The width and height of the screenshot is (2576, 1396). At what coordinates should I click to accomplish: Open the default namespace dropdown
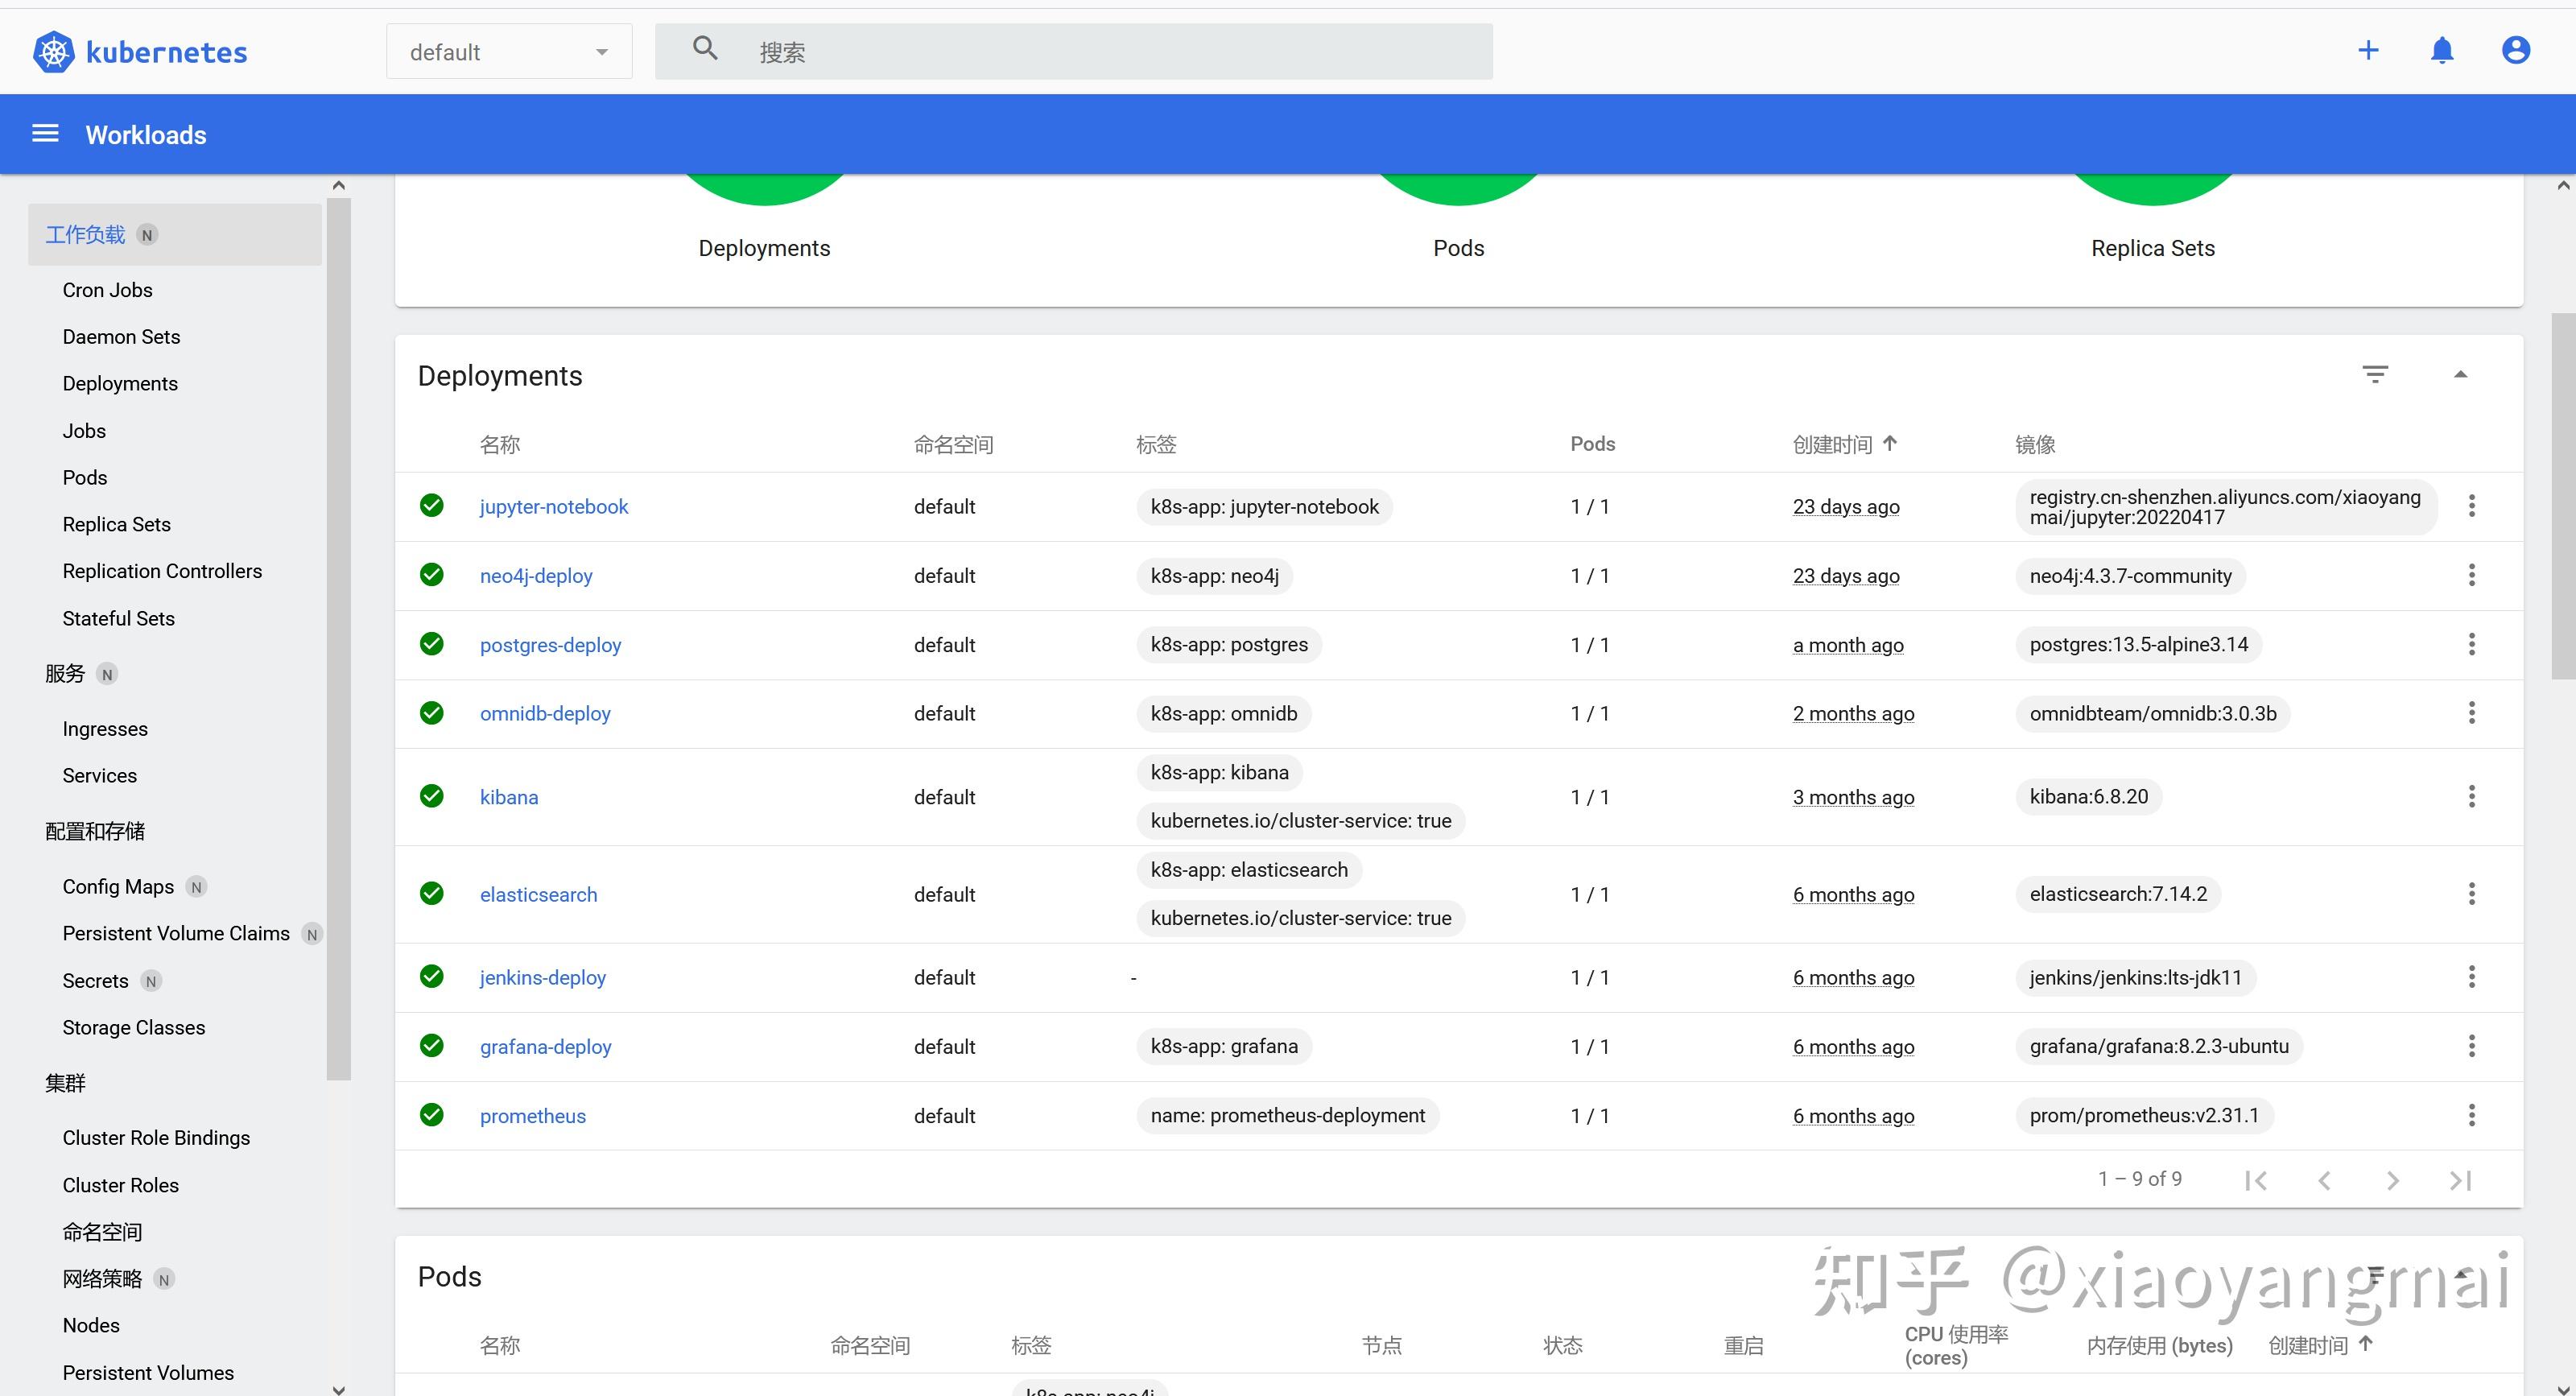(509, 52)
